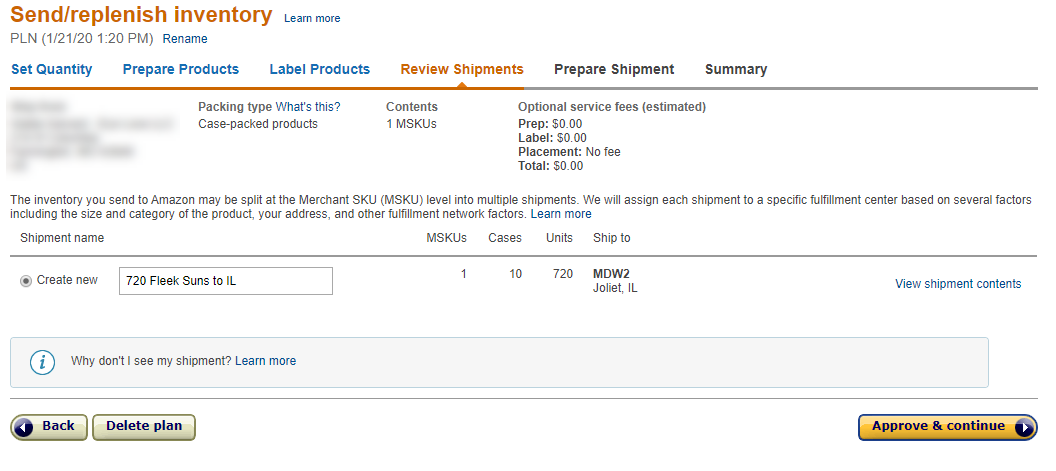Click the Back button arrow icon
This screenshot has width=1056, height=471.
coord(24,427)
